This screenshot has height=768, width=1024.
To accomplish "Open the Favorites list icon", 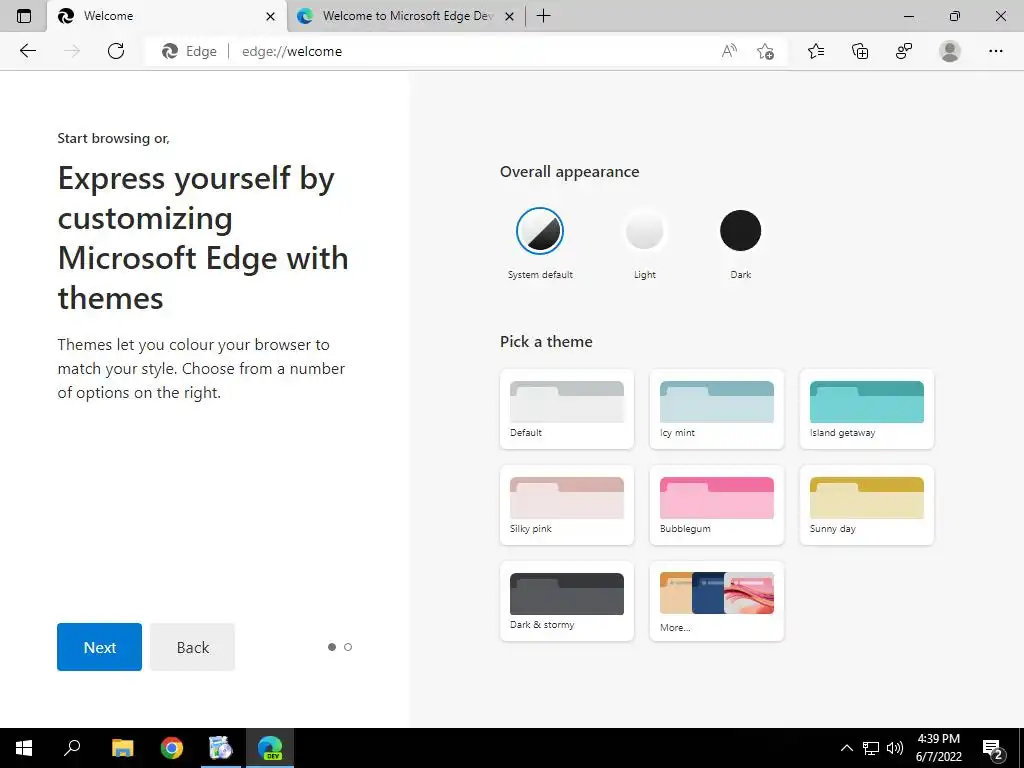I will coord(816,51).
